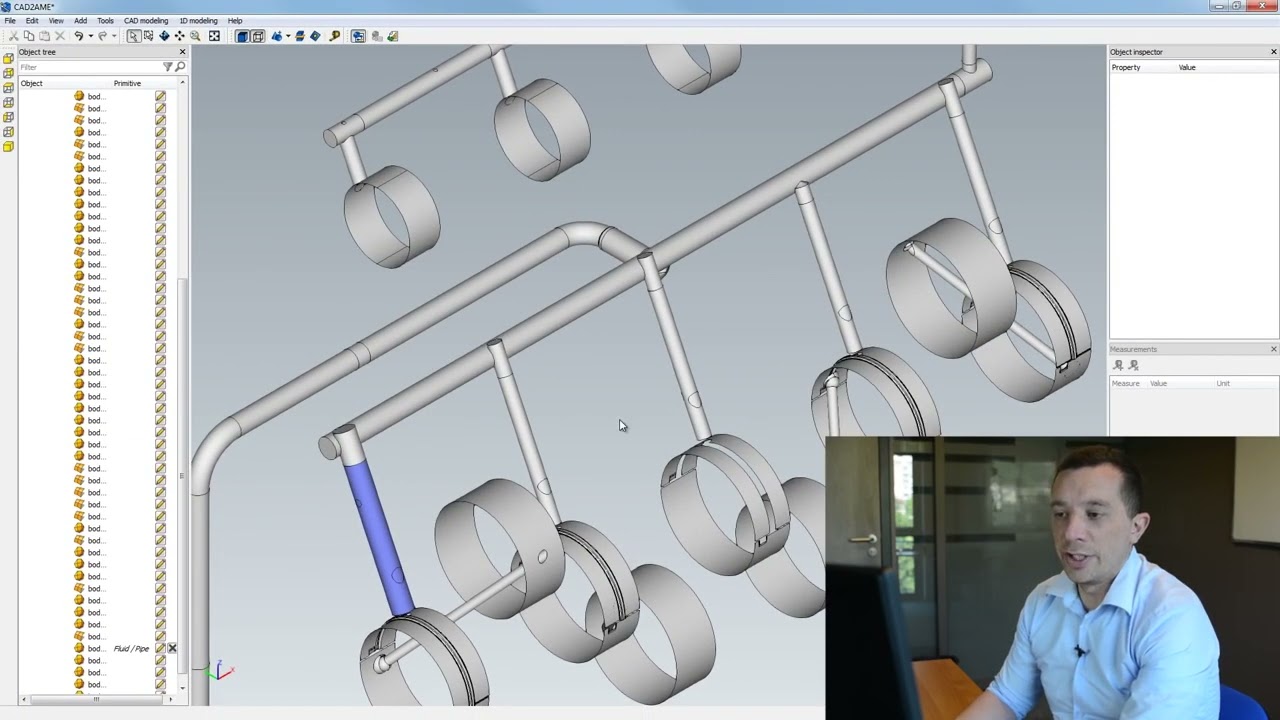
Task: Click the highlighted blue pipe in 3D view
Action: 378,536
